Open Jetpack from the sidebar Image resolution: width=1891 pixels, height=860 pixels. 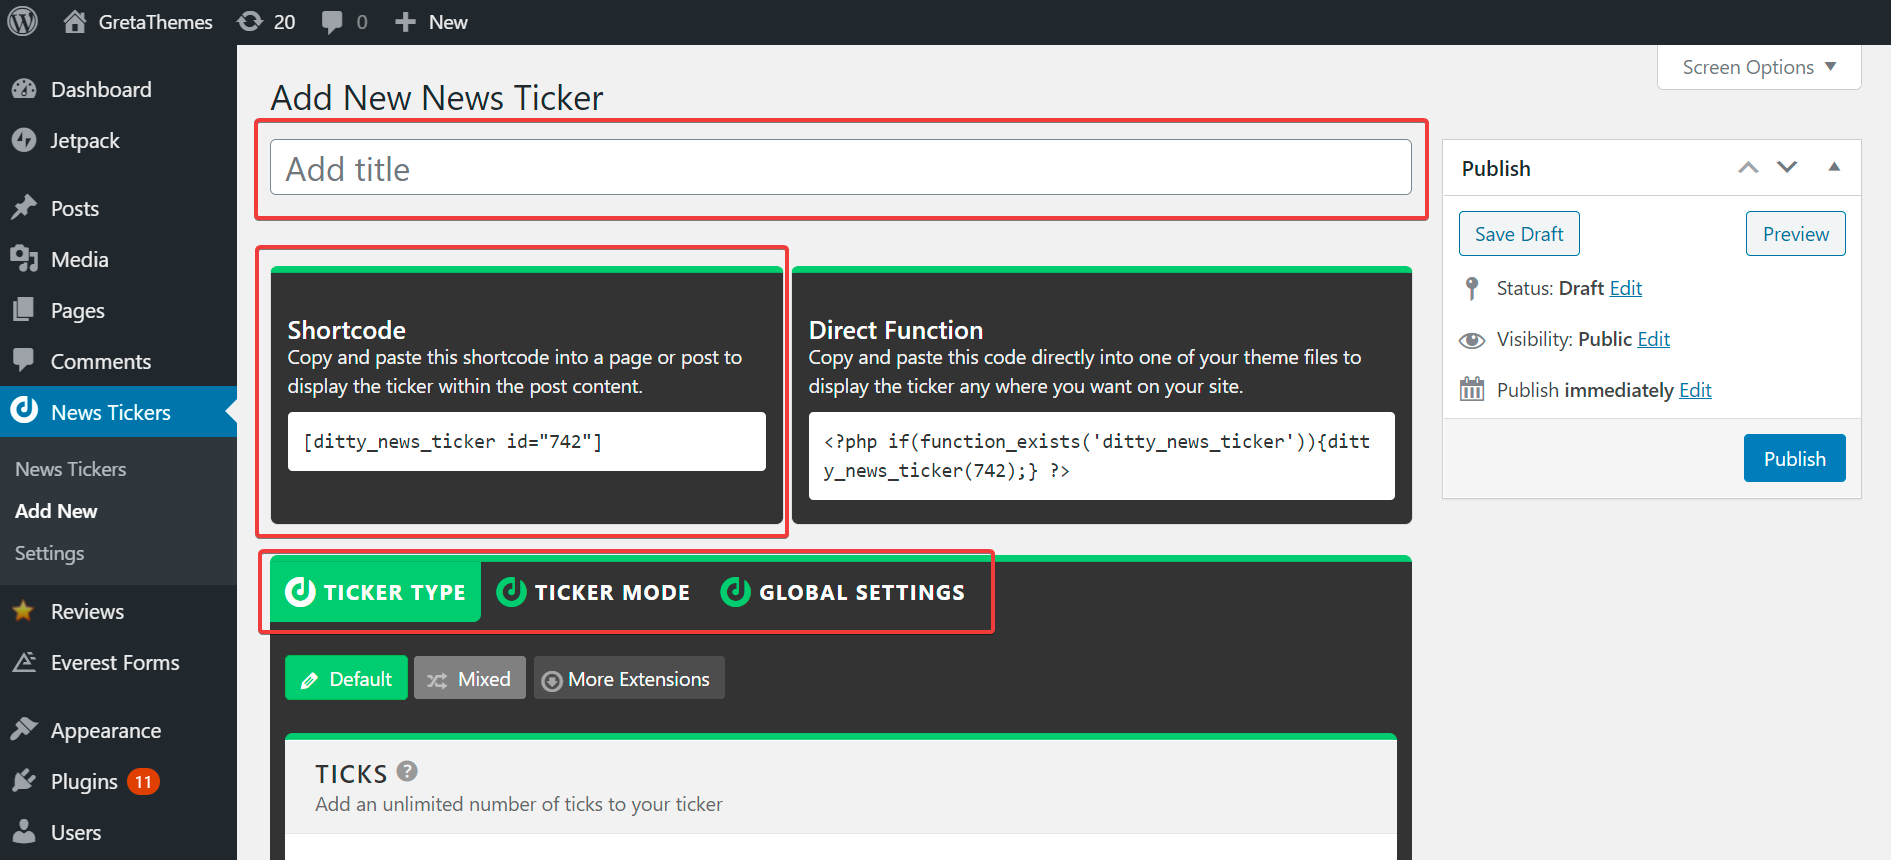[x=84, y=141]
